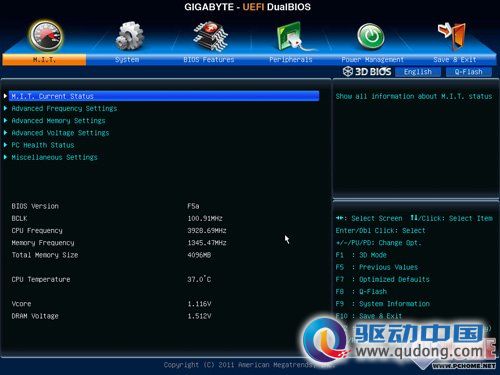Click the Vcore label
Image resolution: width=500 pixels, height=375 pixels.
21,304
